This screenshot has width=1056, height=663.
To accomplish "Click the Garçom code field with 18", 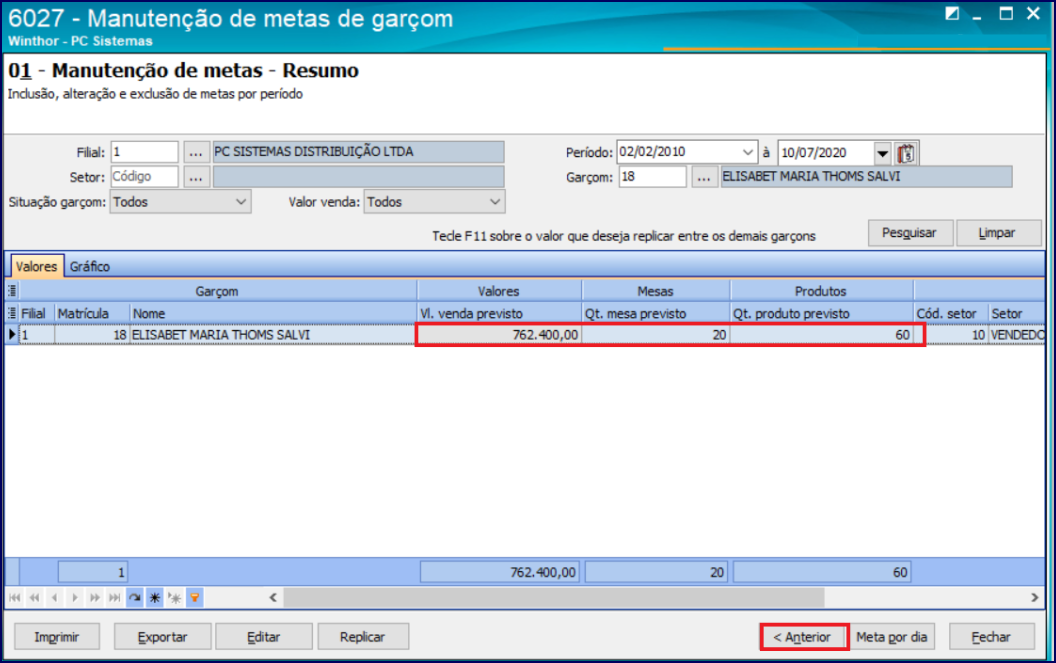I will [x=653, y=177].
